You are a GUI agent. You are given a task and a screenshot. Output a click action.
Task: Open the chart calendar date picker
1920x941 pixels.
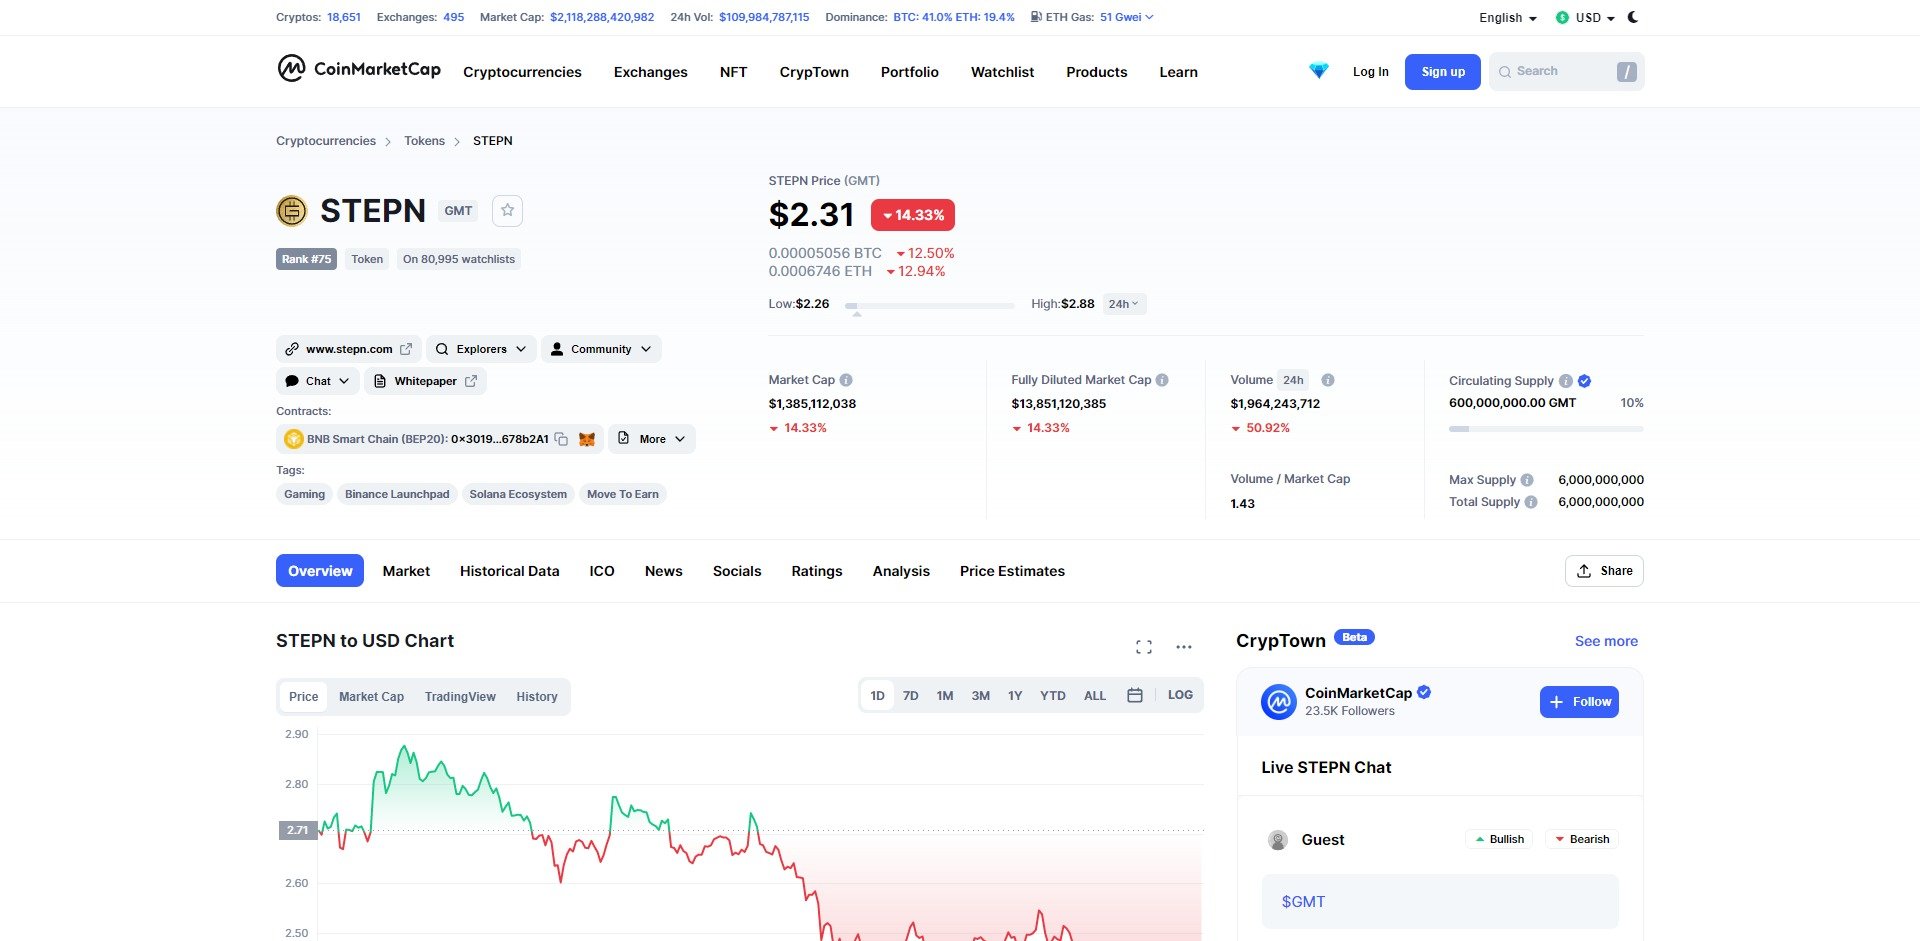tap(1135, 695)
